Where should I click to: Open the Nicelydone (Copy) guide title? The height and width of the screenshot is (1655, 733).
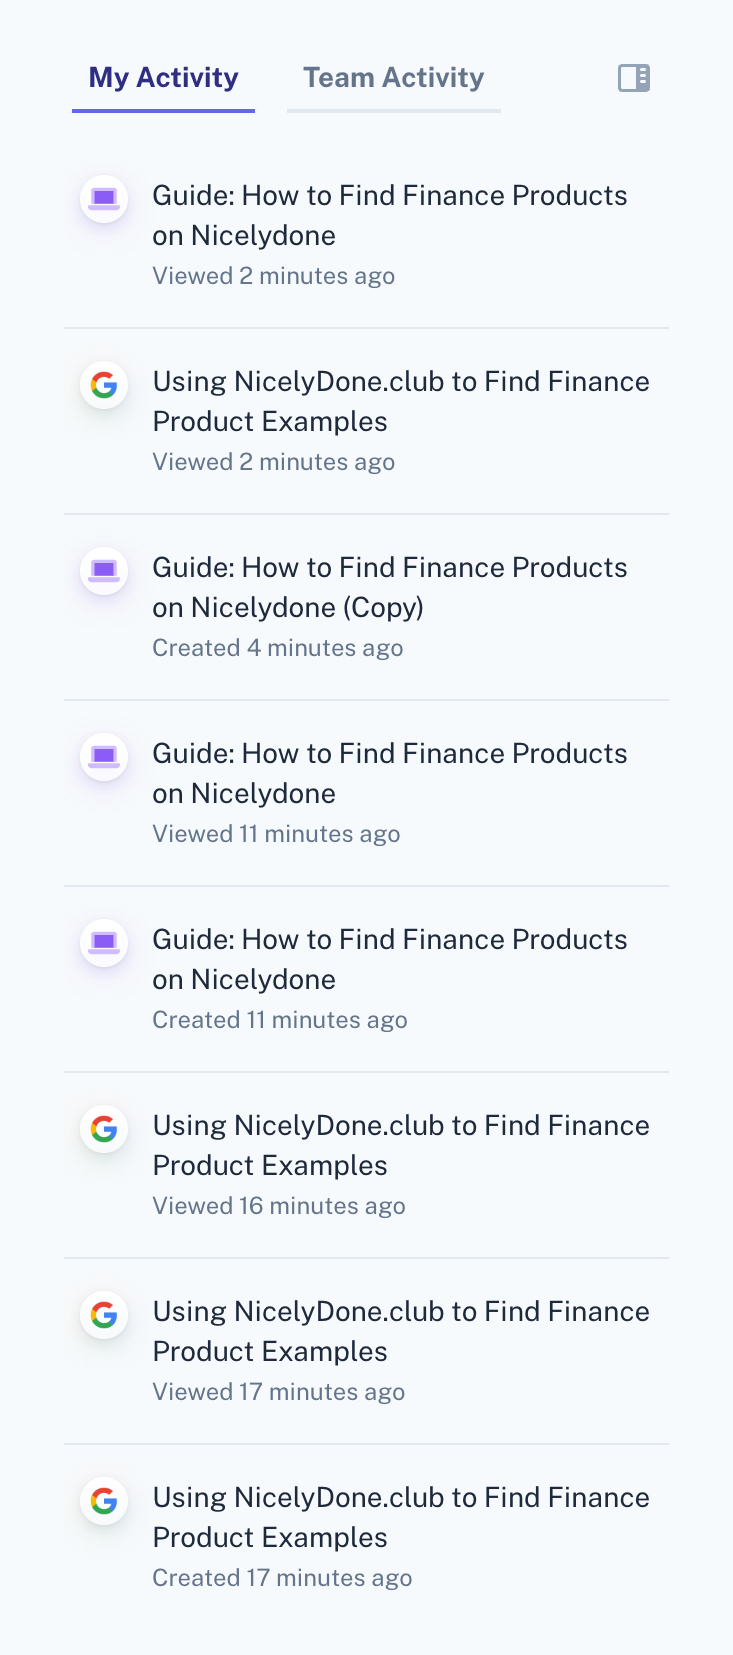coord(389,587)
